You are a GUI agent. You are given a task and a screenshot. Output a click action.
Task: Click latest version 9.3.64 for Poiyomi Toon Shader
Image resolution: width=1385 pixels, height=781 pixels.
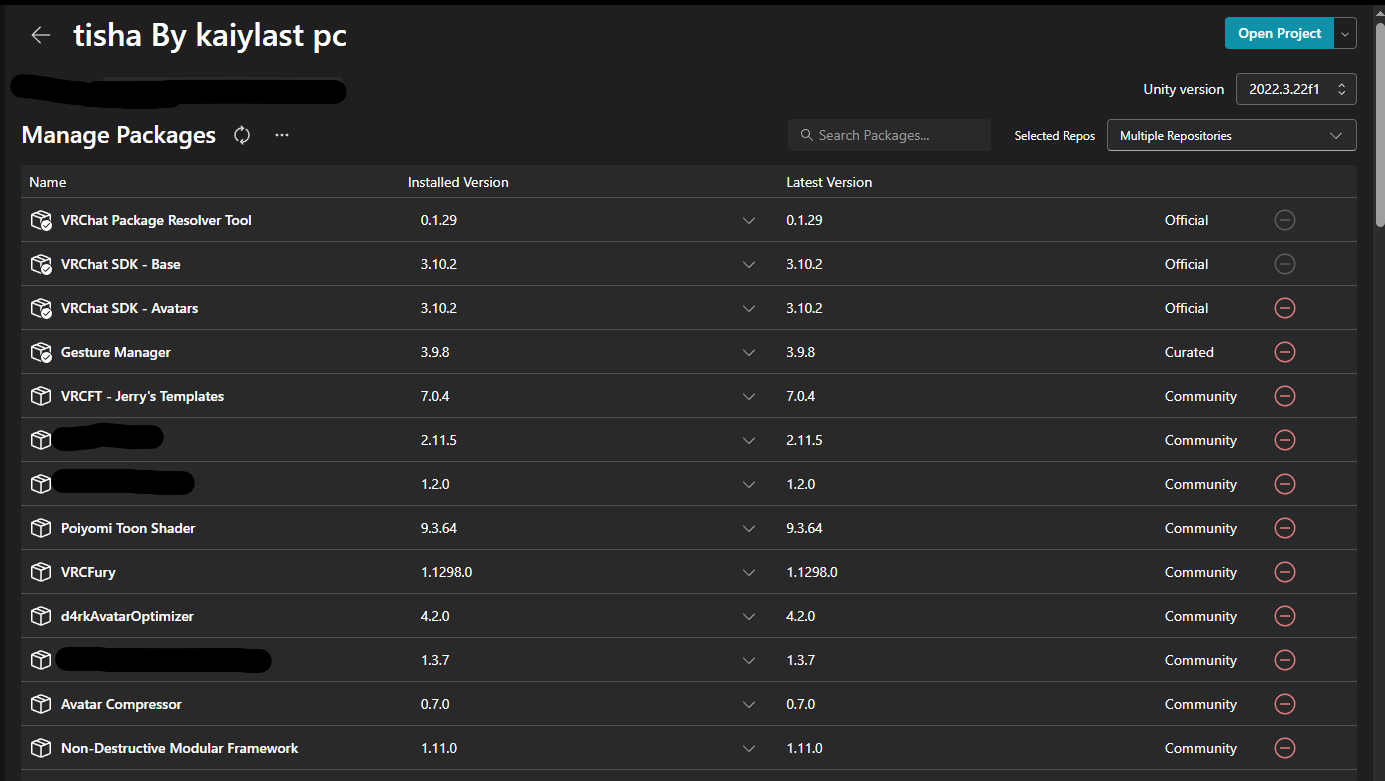[805, 528]
